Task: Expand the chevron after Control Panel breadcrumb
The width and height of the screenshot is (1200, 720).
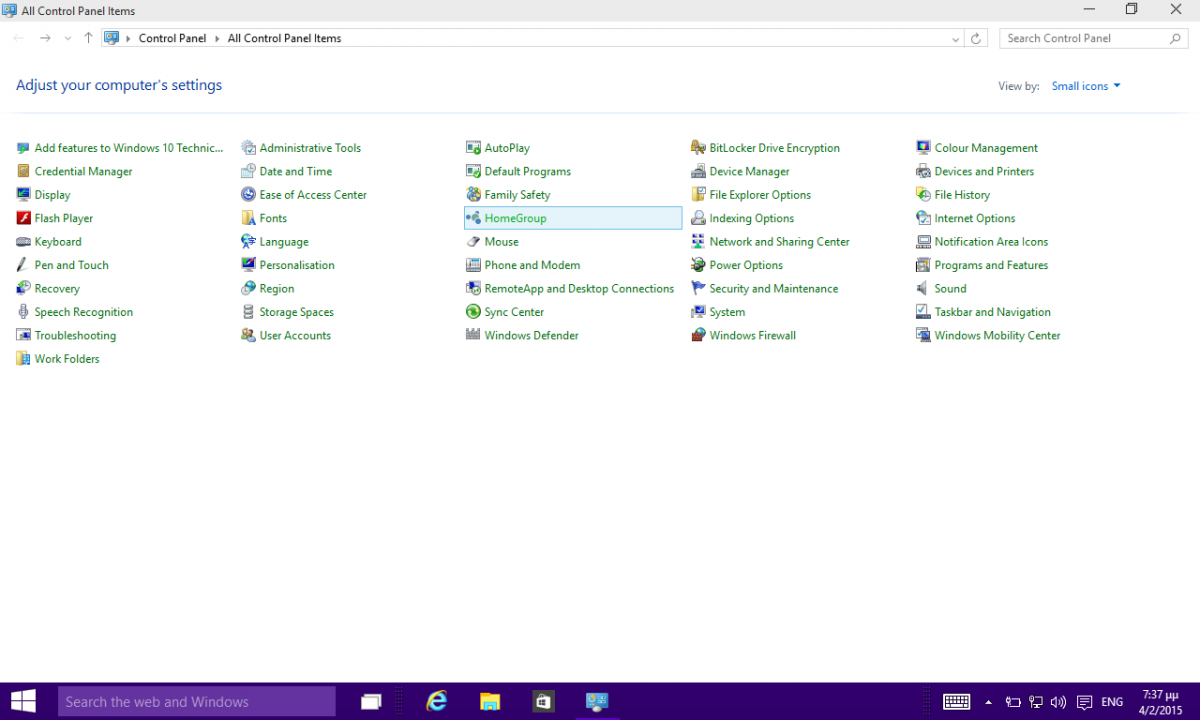Action: [x=217, y=38]
